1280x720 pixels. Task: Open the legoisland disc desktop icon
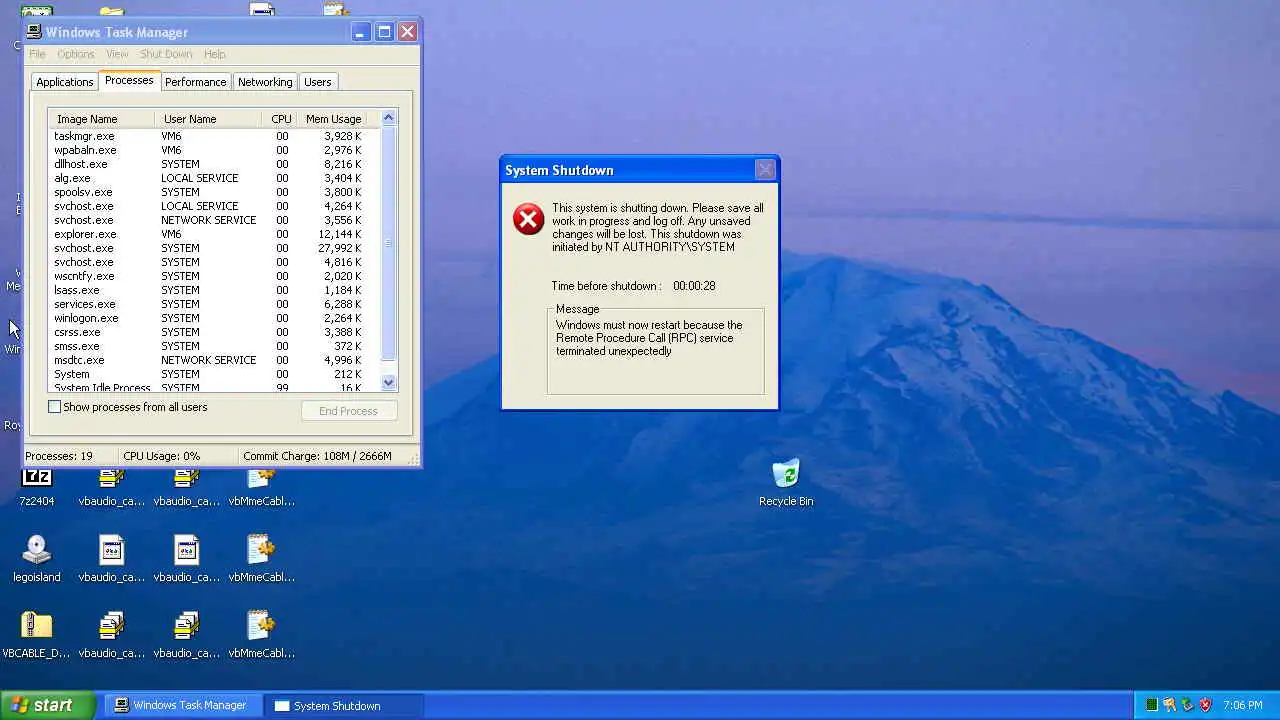[x=37, y=559]
